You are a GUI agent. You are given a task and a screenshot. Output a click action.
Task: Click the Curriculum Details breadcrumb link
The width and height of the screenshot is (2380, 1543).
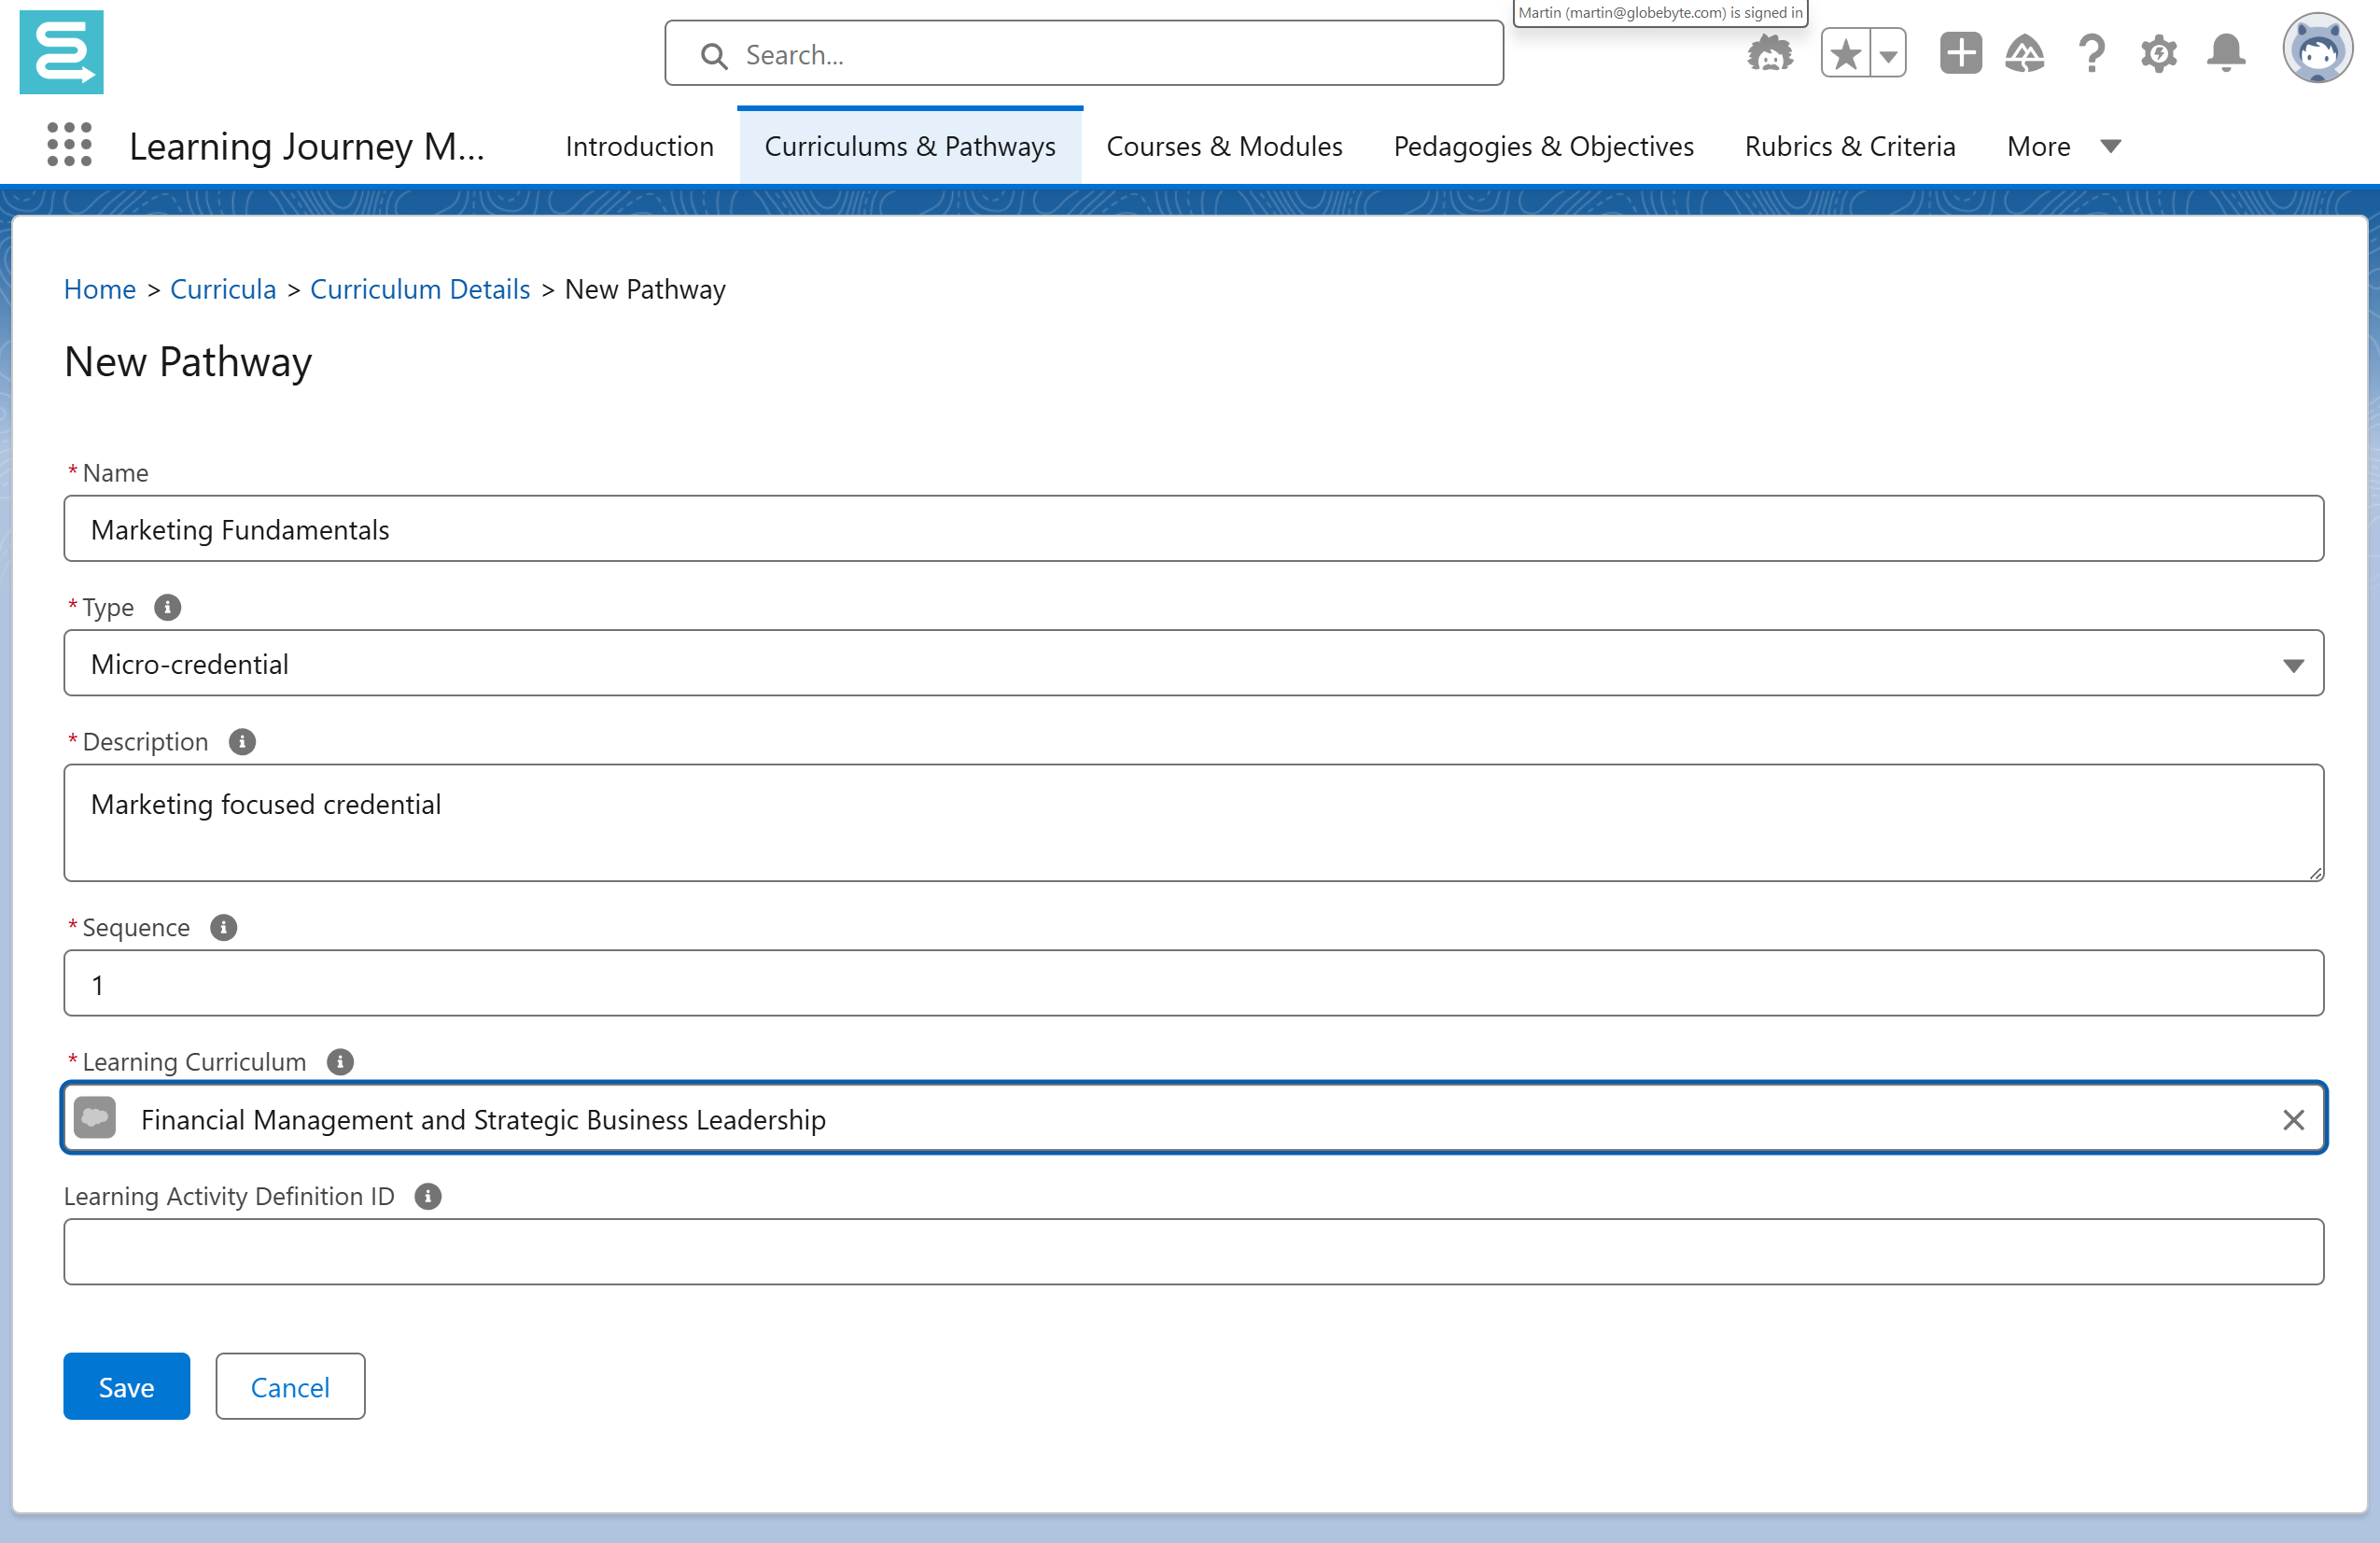(420, 289)
